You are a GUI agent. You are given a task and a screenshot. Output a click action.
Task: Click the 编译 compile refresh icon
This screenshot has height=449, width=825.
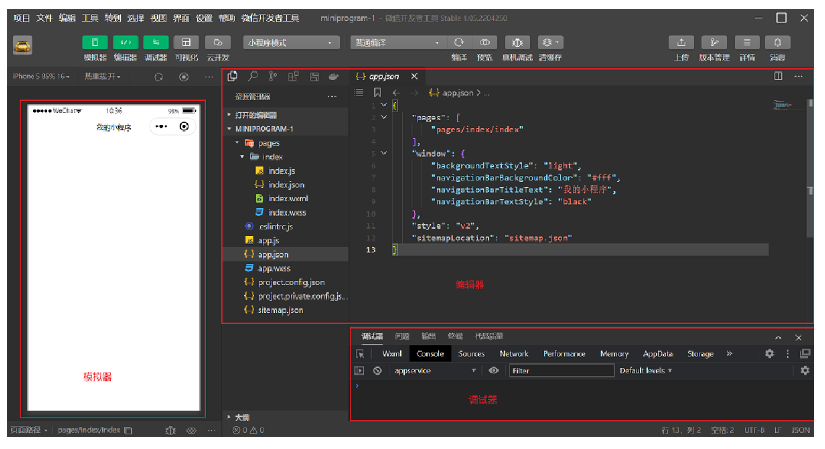(459, 42)
